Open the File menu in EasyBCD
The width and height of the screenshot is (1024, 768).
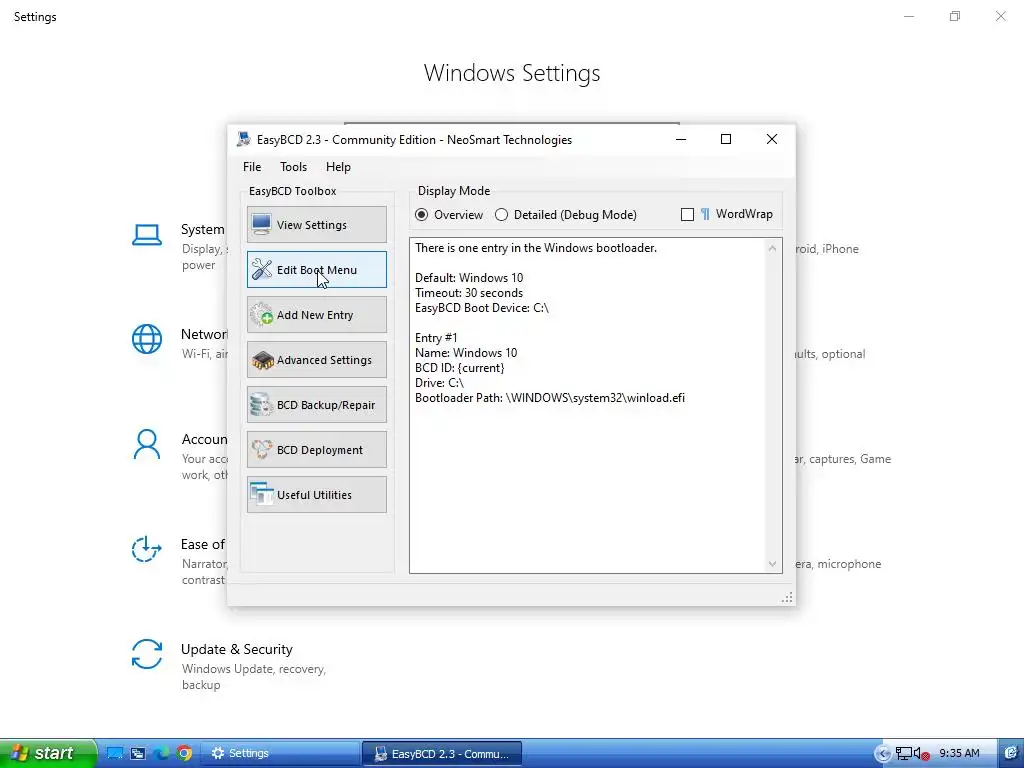(252, 167)
